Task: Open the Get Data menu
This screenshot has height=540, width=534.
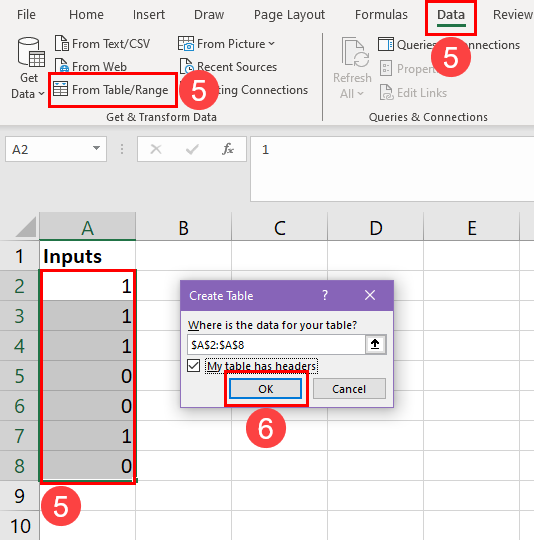Action: coord(28,69)
